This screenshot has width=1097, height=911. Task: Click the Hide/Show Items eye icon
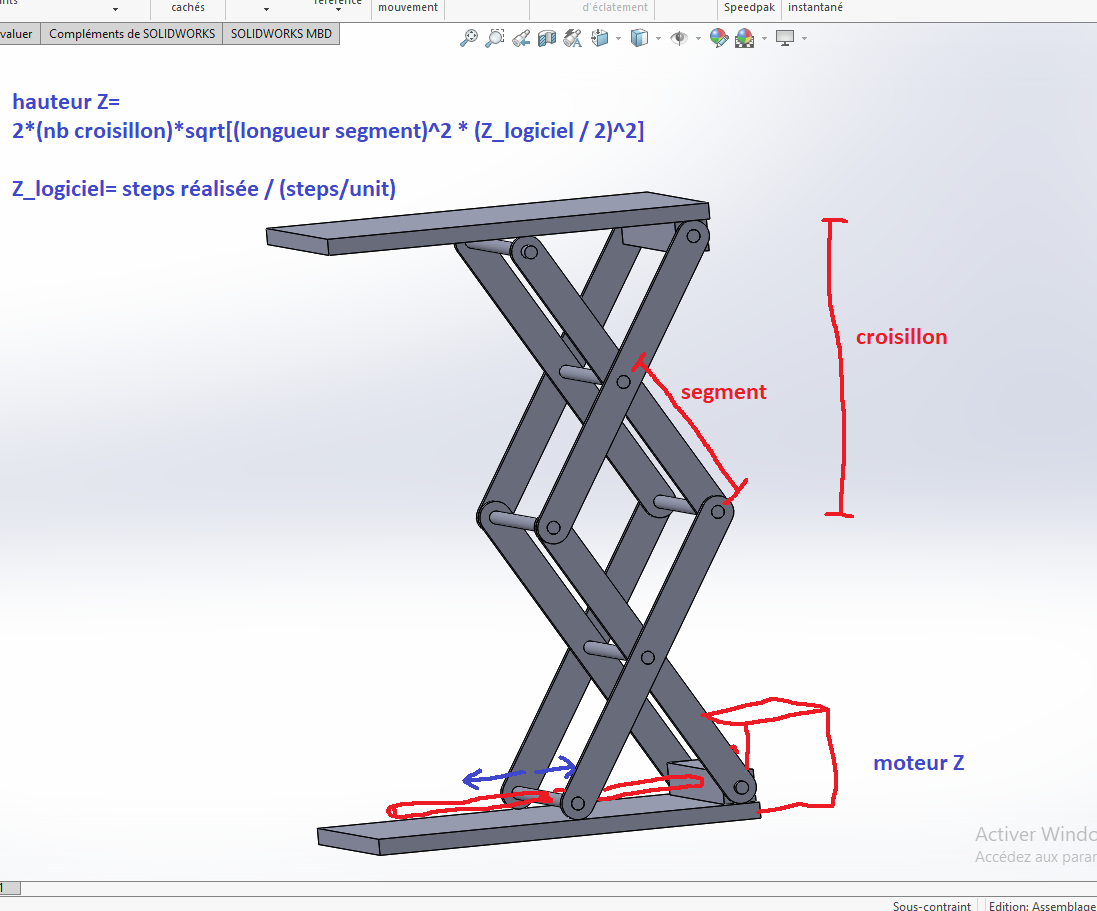[x=679, y=38]
